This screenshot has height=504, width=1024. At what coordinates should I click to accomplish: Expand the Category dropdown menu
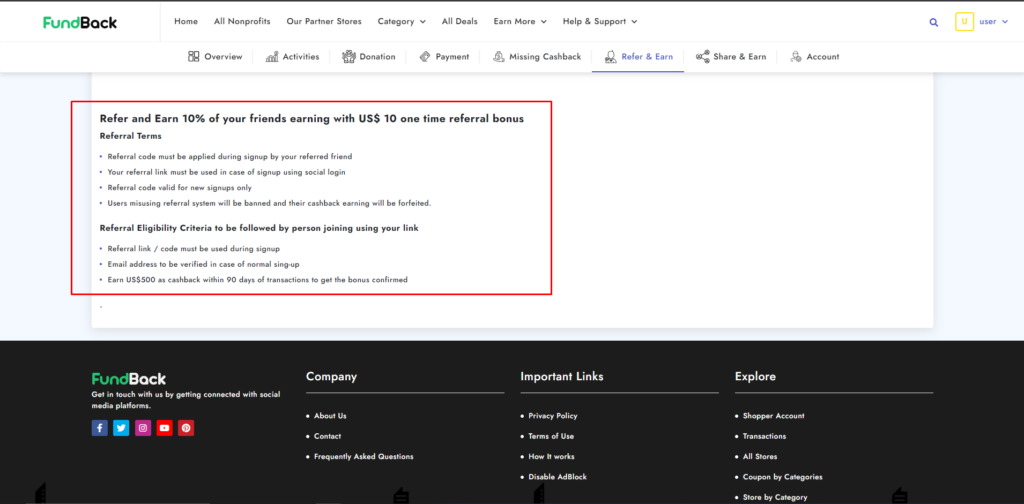pos(401,21)
